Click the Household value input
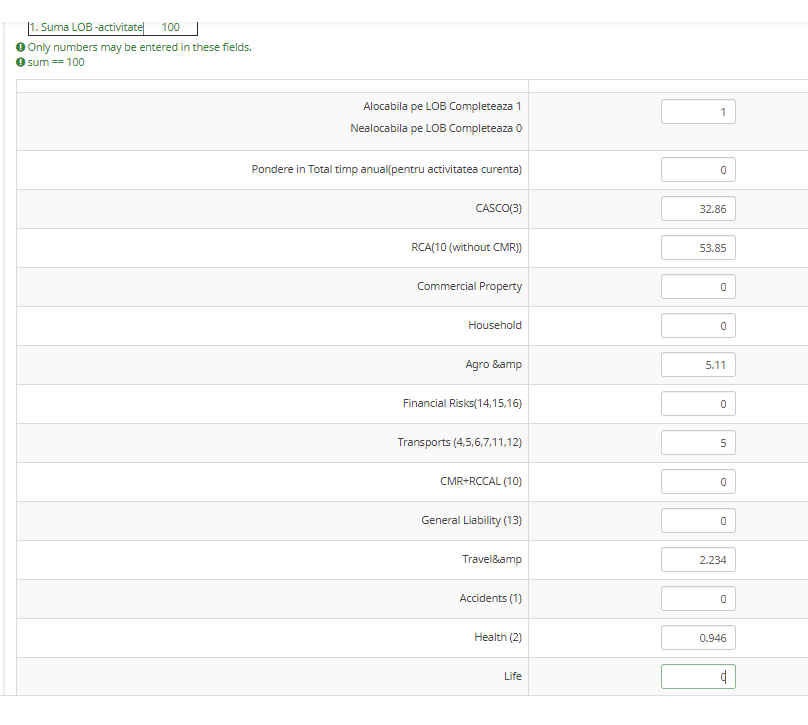This screenshot has height=725, width=808. (697, 326)
